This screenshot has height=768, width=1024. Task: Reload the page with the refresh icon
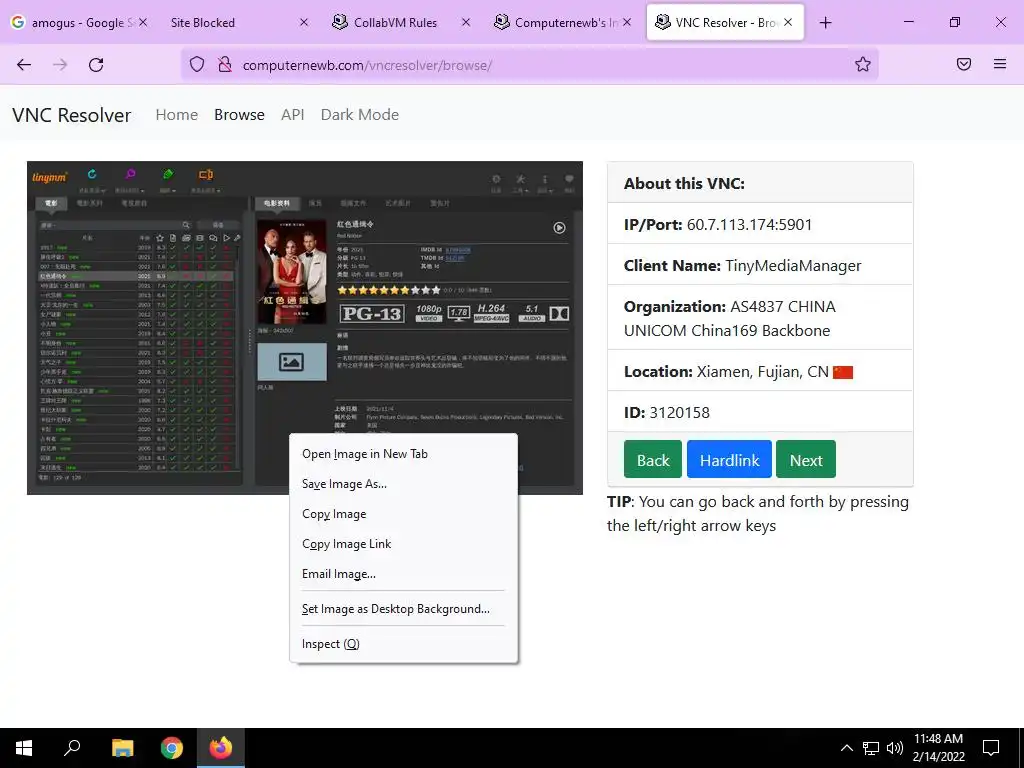click(x=96, y=65)
